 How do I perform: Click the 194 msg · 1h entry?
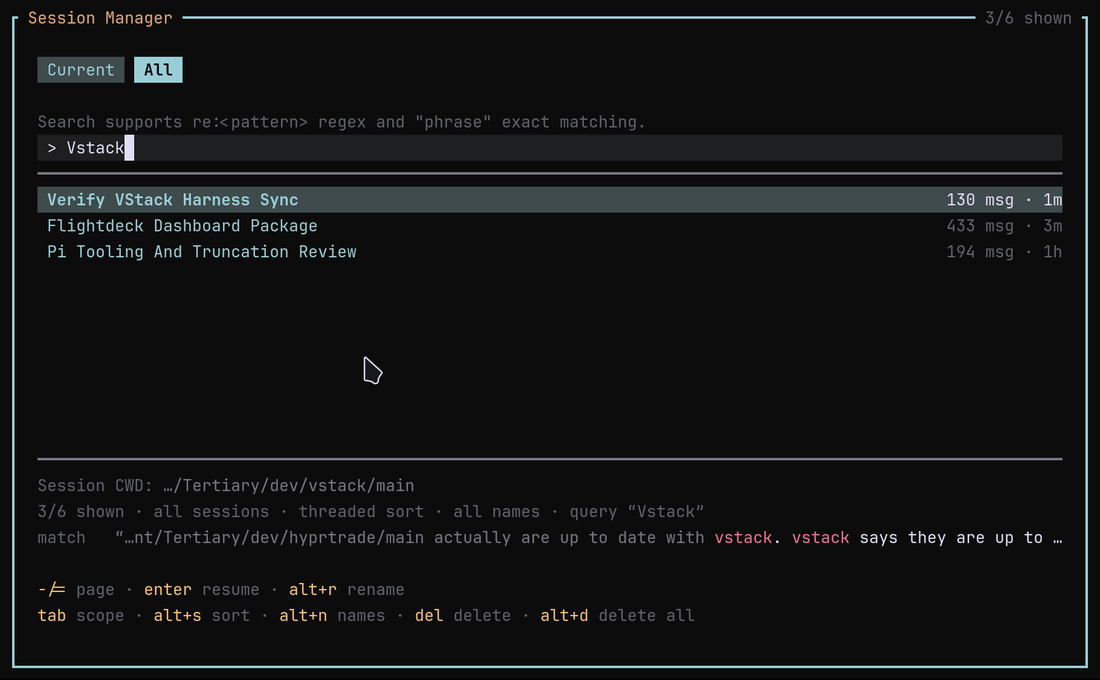click(x=1004, y=252)
